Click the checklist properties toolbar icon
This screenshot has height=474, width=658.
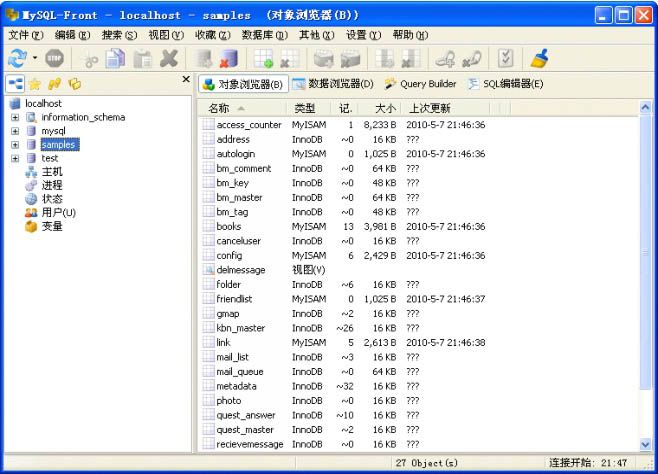tap(506, 58)
